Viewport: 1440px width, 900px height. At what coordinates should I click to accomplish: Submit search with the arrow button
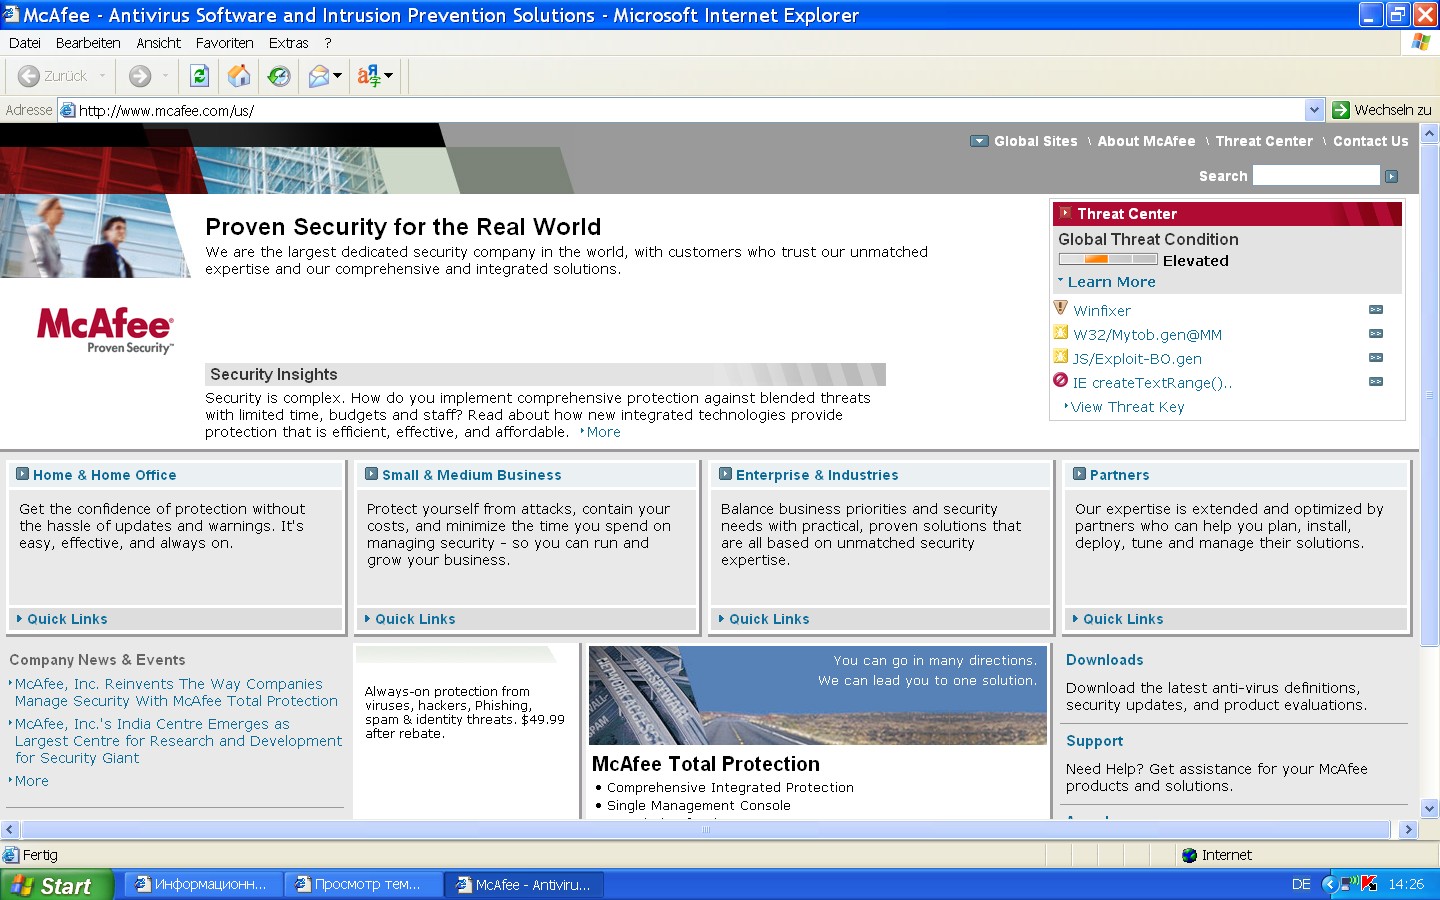coord(1391,176)
